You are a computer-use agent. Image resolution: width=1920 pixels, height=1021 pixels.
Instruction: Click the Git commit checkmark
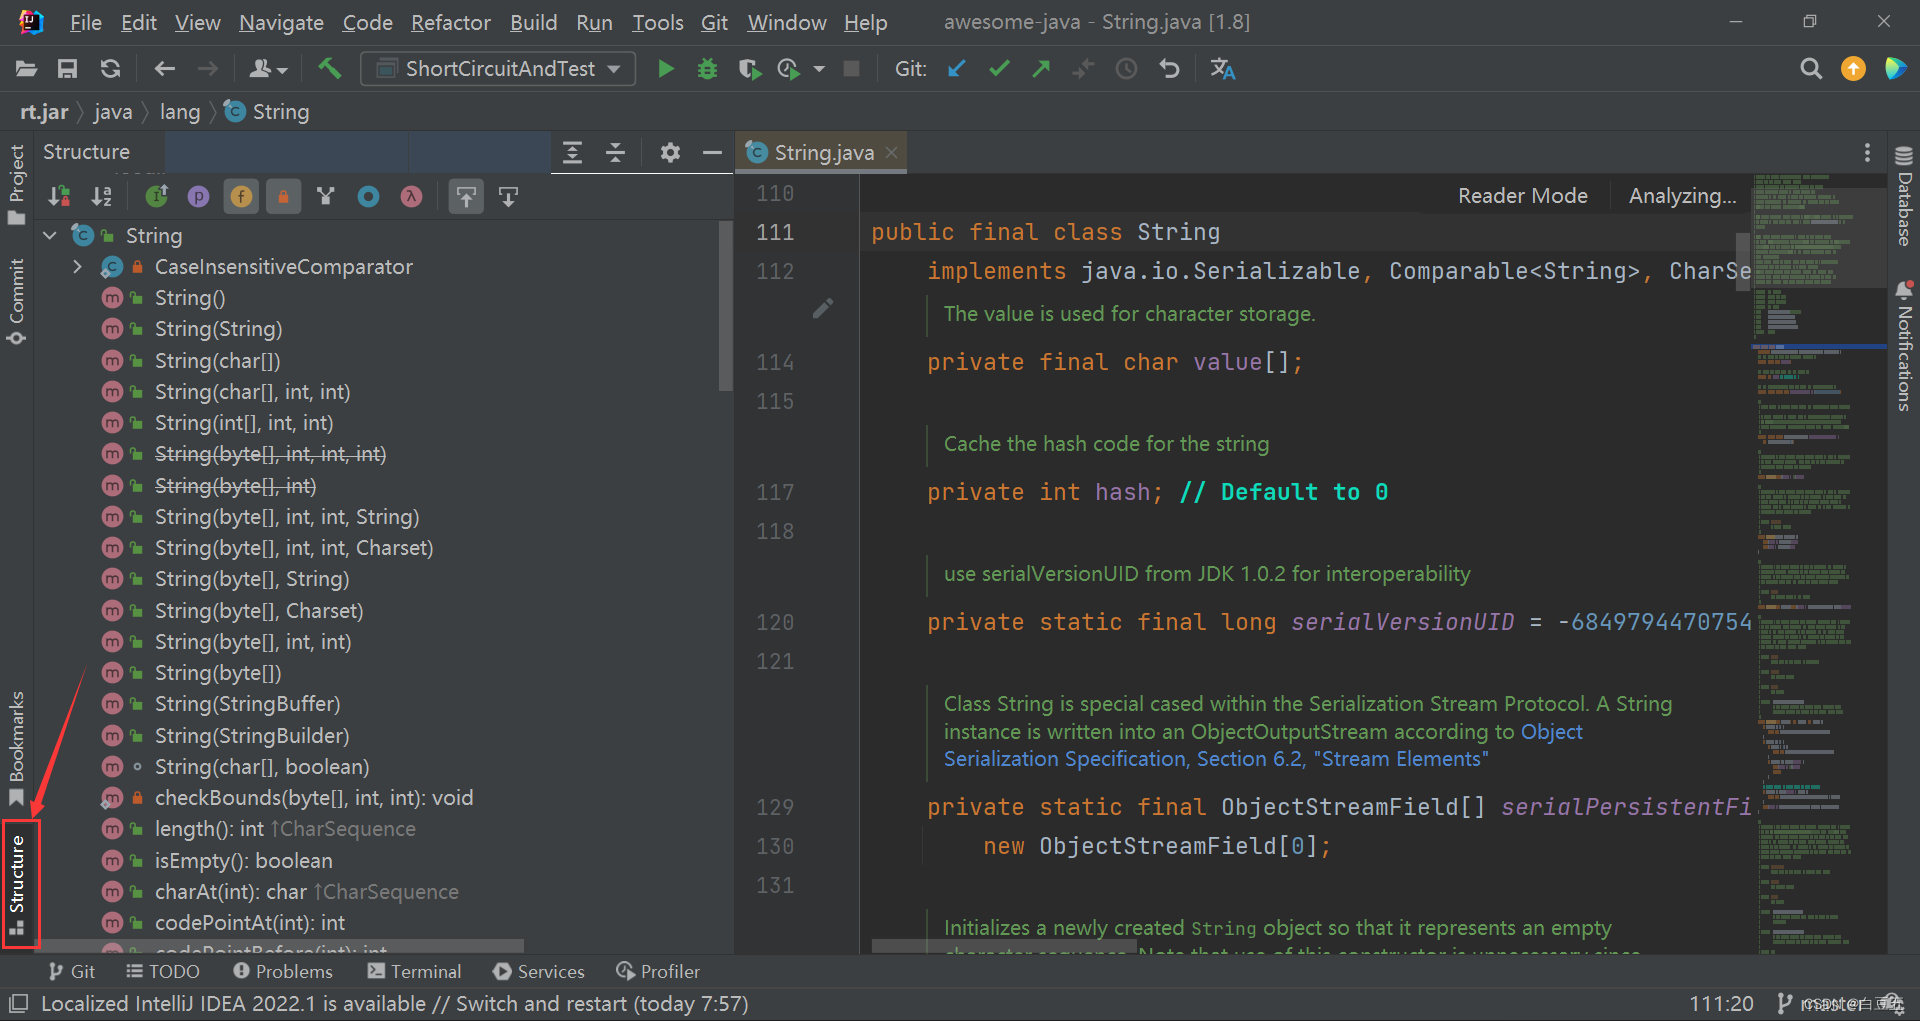(999, 69)
